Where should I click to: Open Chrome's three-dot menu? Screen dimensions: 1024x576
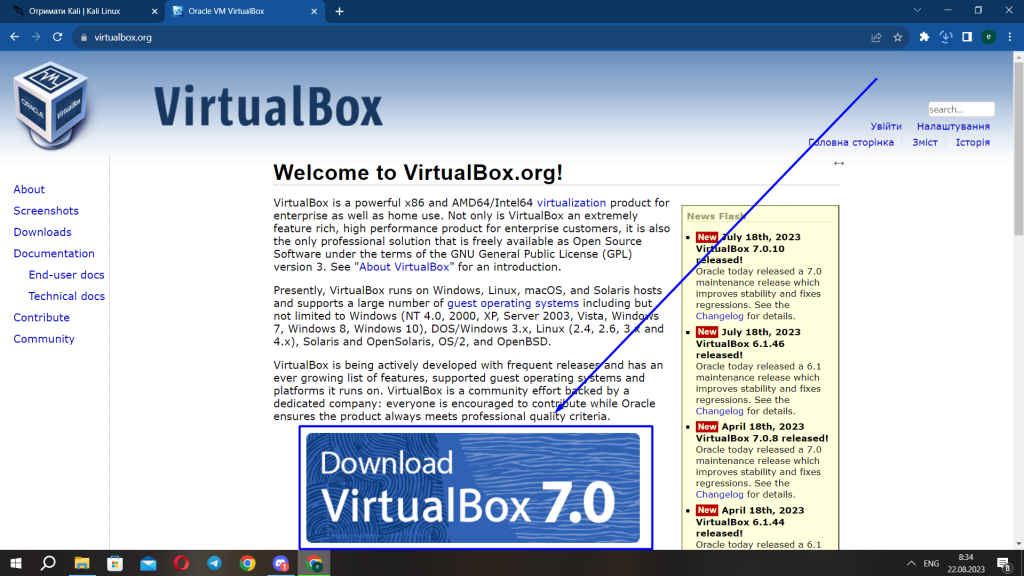click(1012, 36)
